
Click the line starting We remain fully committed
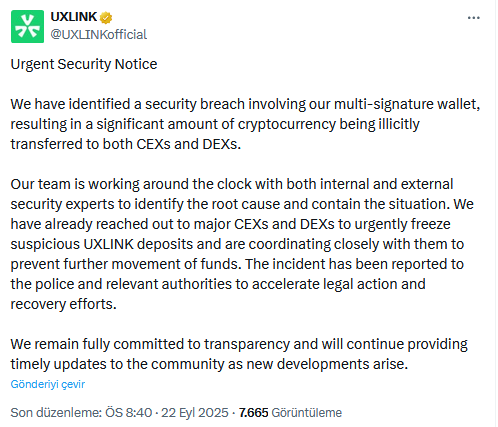(239, 344)
